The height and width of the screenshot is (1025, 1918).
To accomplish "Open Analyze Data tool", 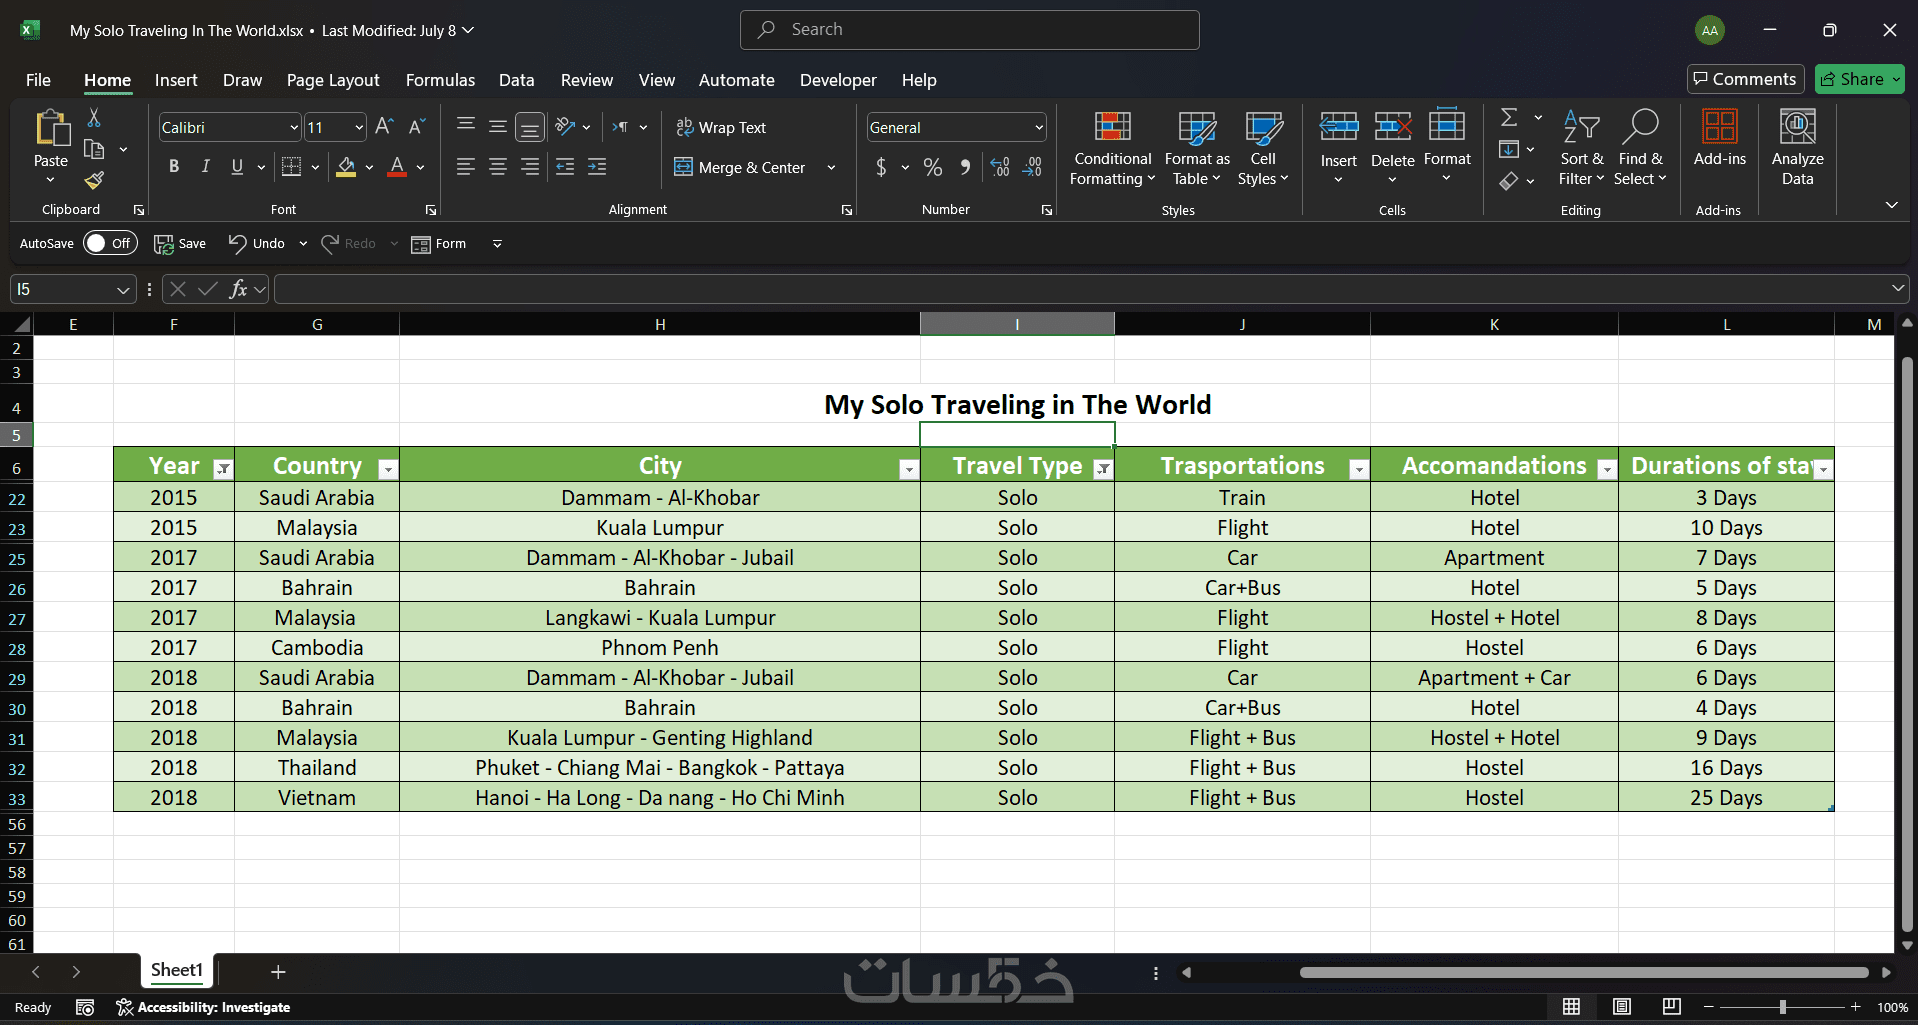I will pos(1797,148).
